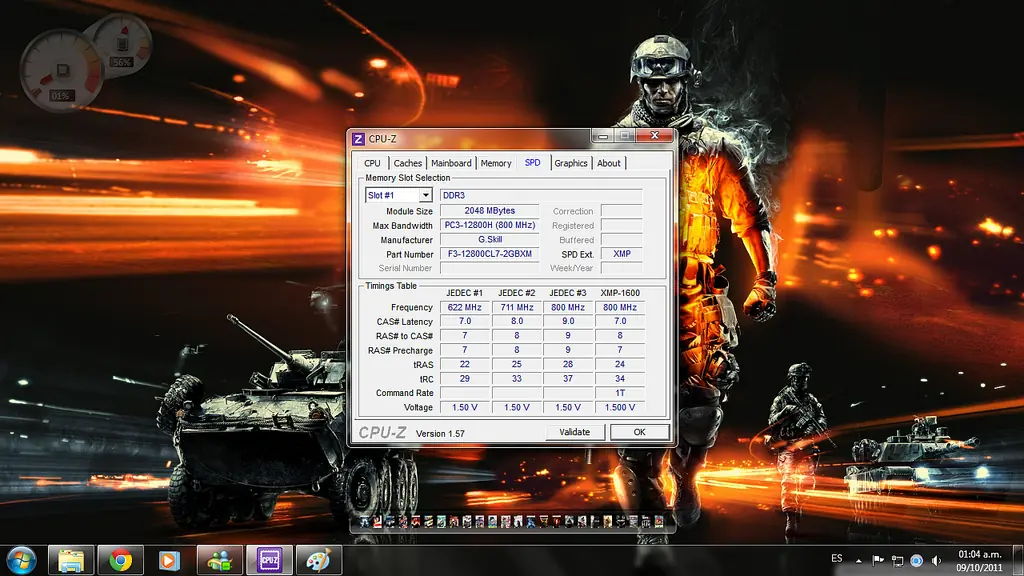The width and height of the screenshot is (1024, 576).
Task: Open the Paint taskbar icon
Action: pyautogui.click(x=319, y=560)
